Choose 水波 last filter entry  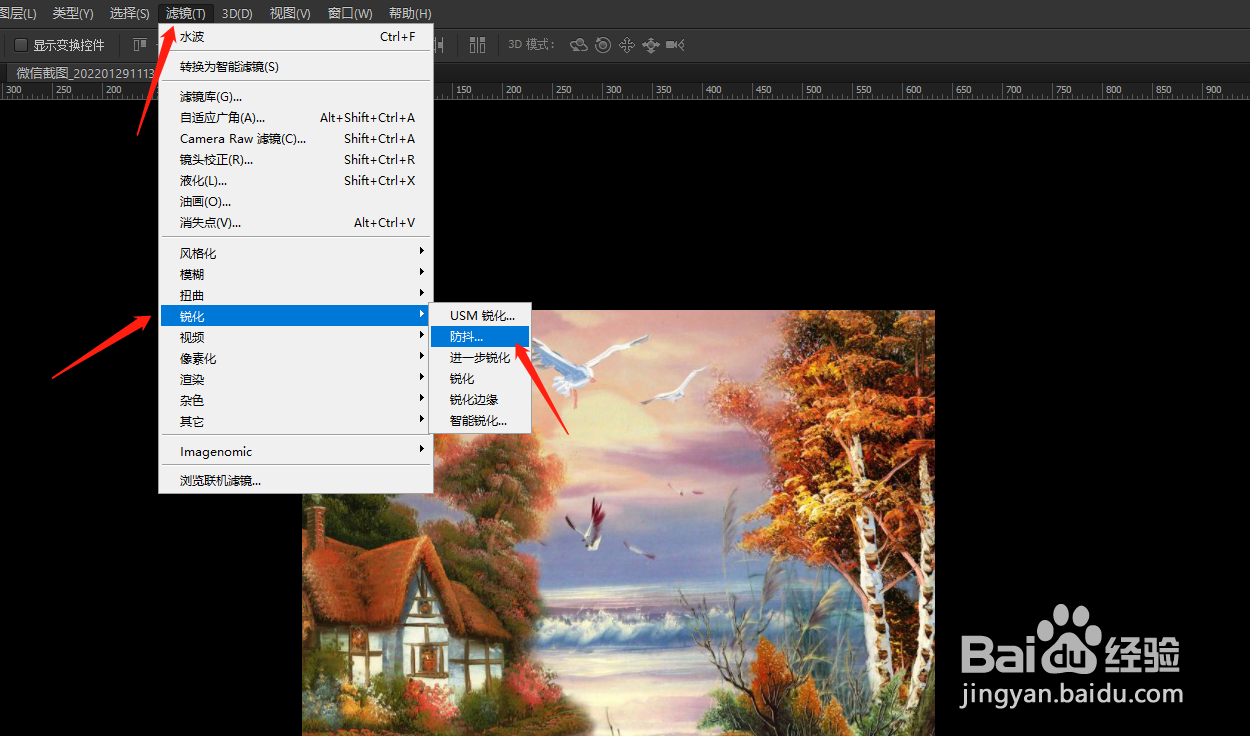point(296,36)
